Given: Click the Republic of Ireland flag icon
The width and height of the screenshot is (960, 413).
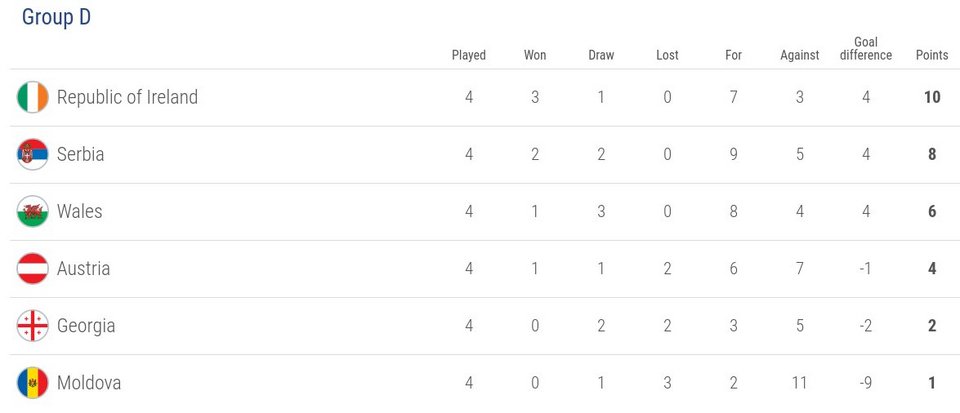Looking at the screenshot, I should point(32,97).
